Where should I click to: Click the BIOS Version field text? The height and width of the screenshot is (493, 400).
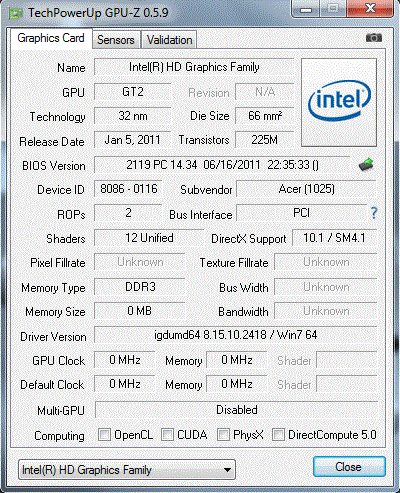[x=222, y=165]
